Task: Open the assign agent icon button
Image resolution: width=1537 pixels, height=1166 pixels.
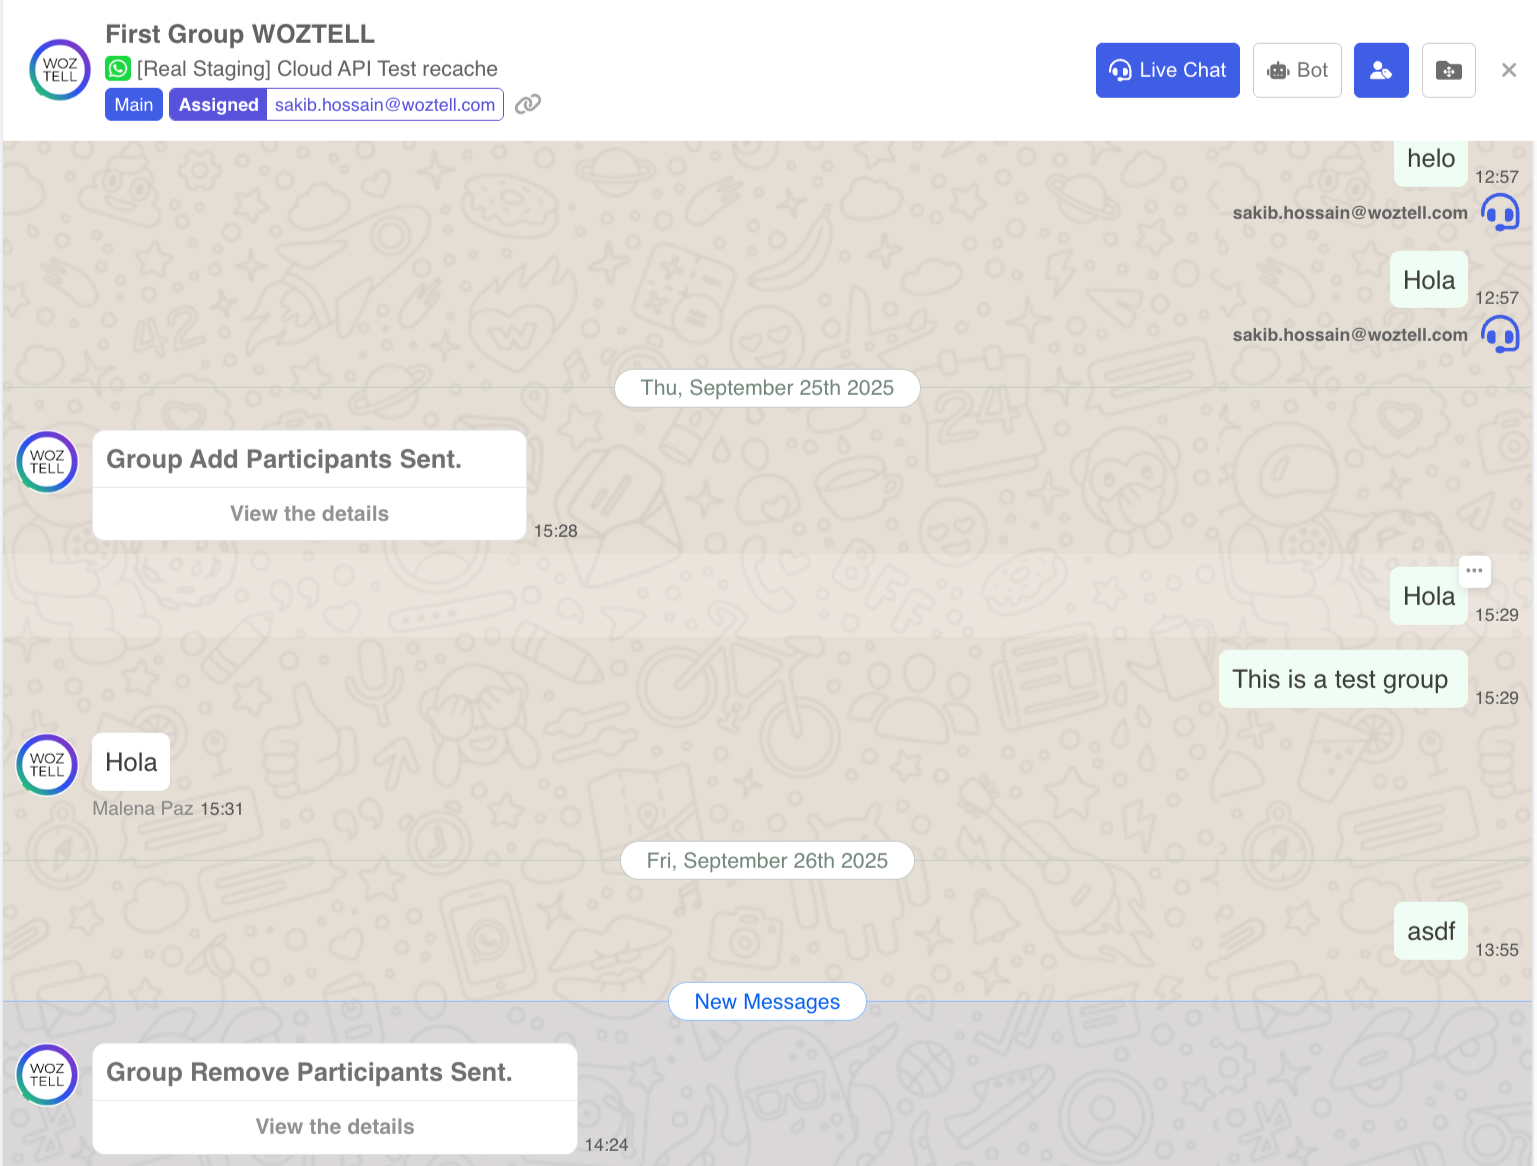Action: click(x=1380, y=70)
